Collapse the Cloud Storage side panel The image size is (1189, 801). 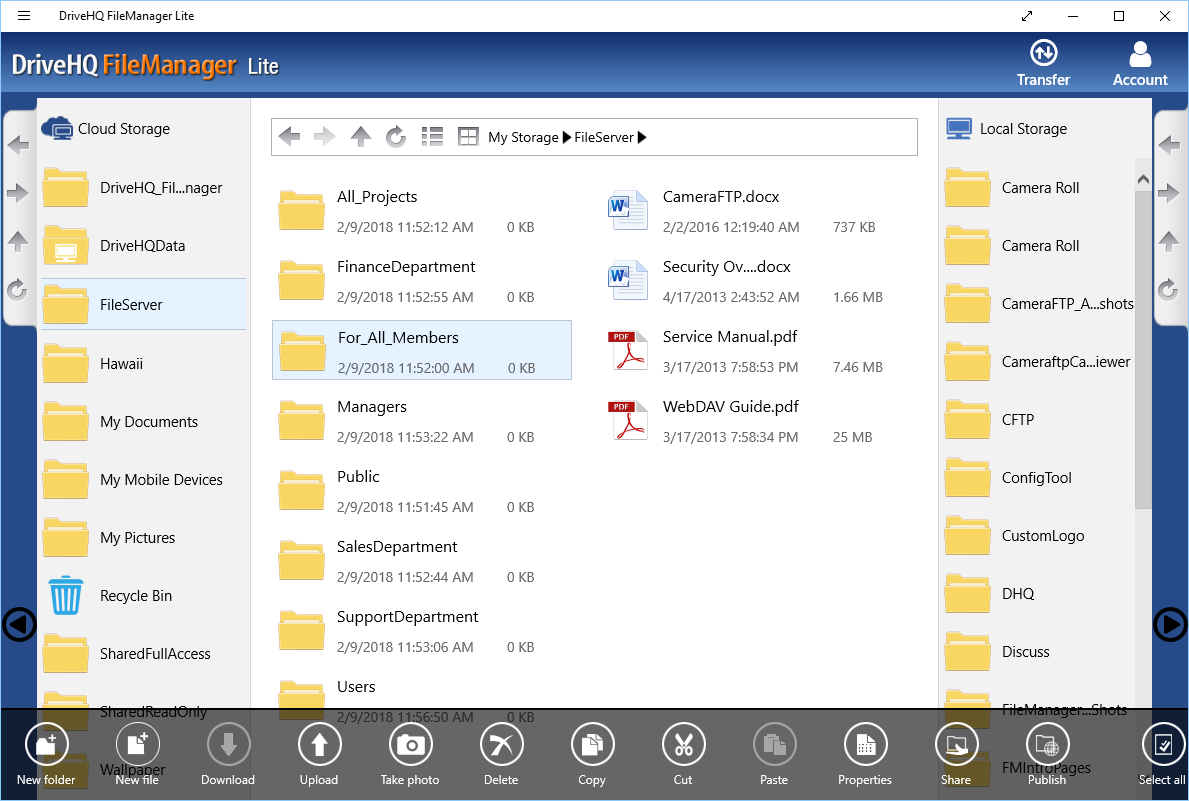(x=19, y=624)
